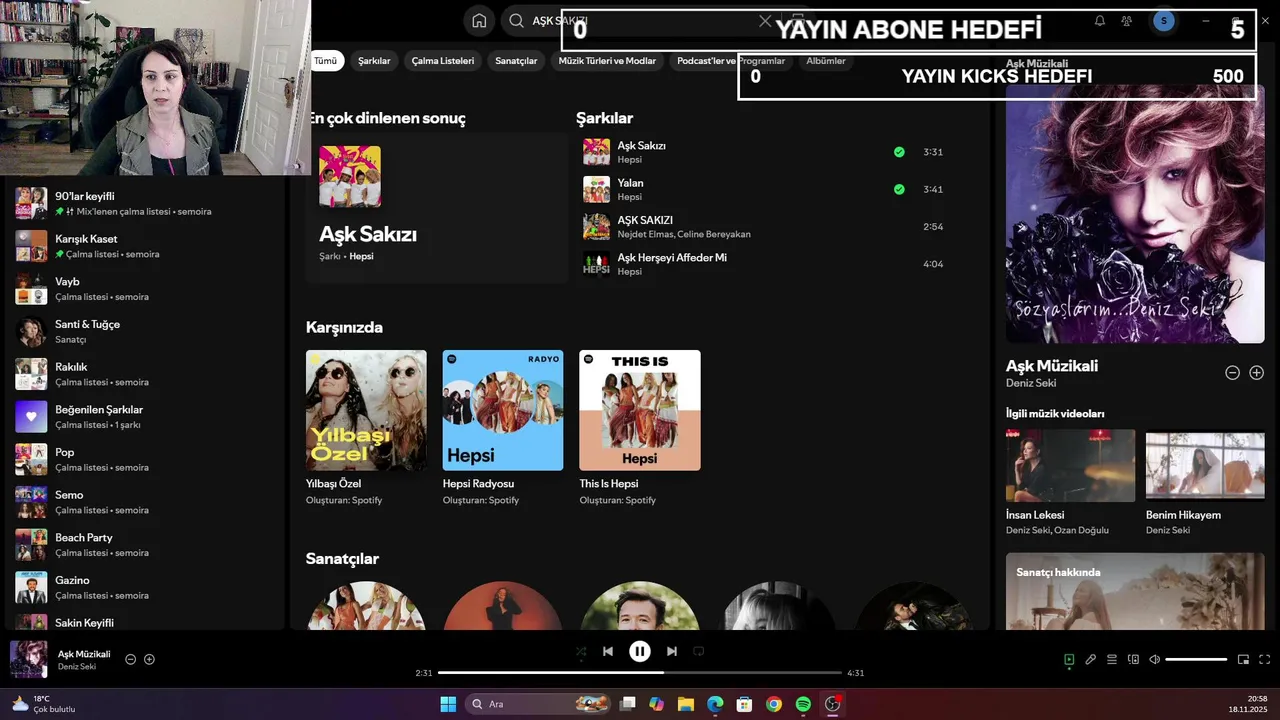This screenshot has height=720, width=1280.
Task: Open Google Chrome from the taskbar
Action: [x=774, y=704]
